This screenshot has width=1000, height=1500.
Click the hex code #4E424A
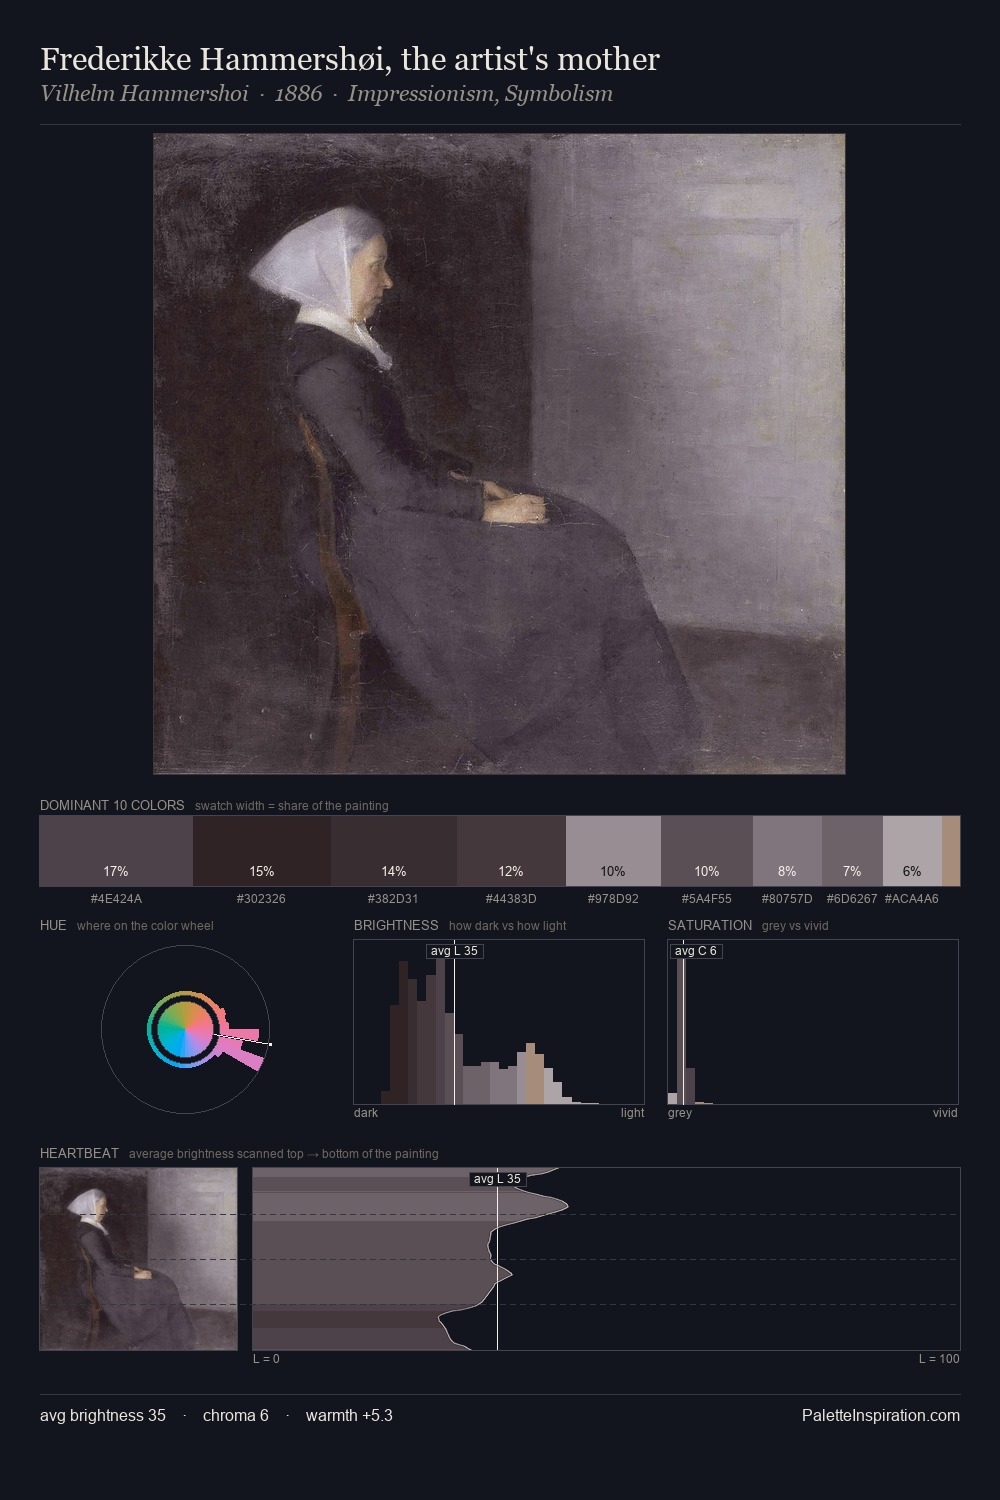[116, 899]
